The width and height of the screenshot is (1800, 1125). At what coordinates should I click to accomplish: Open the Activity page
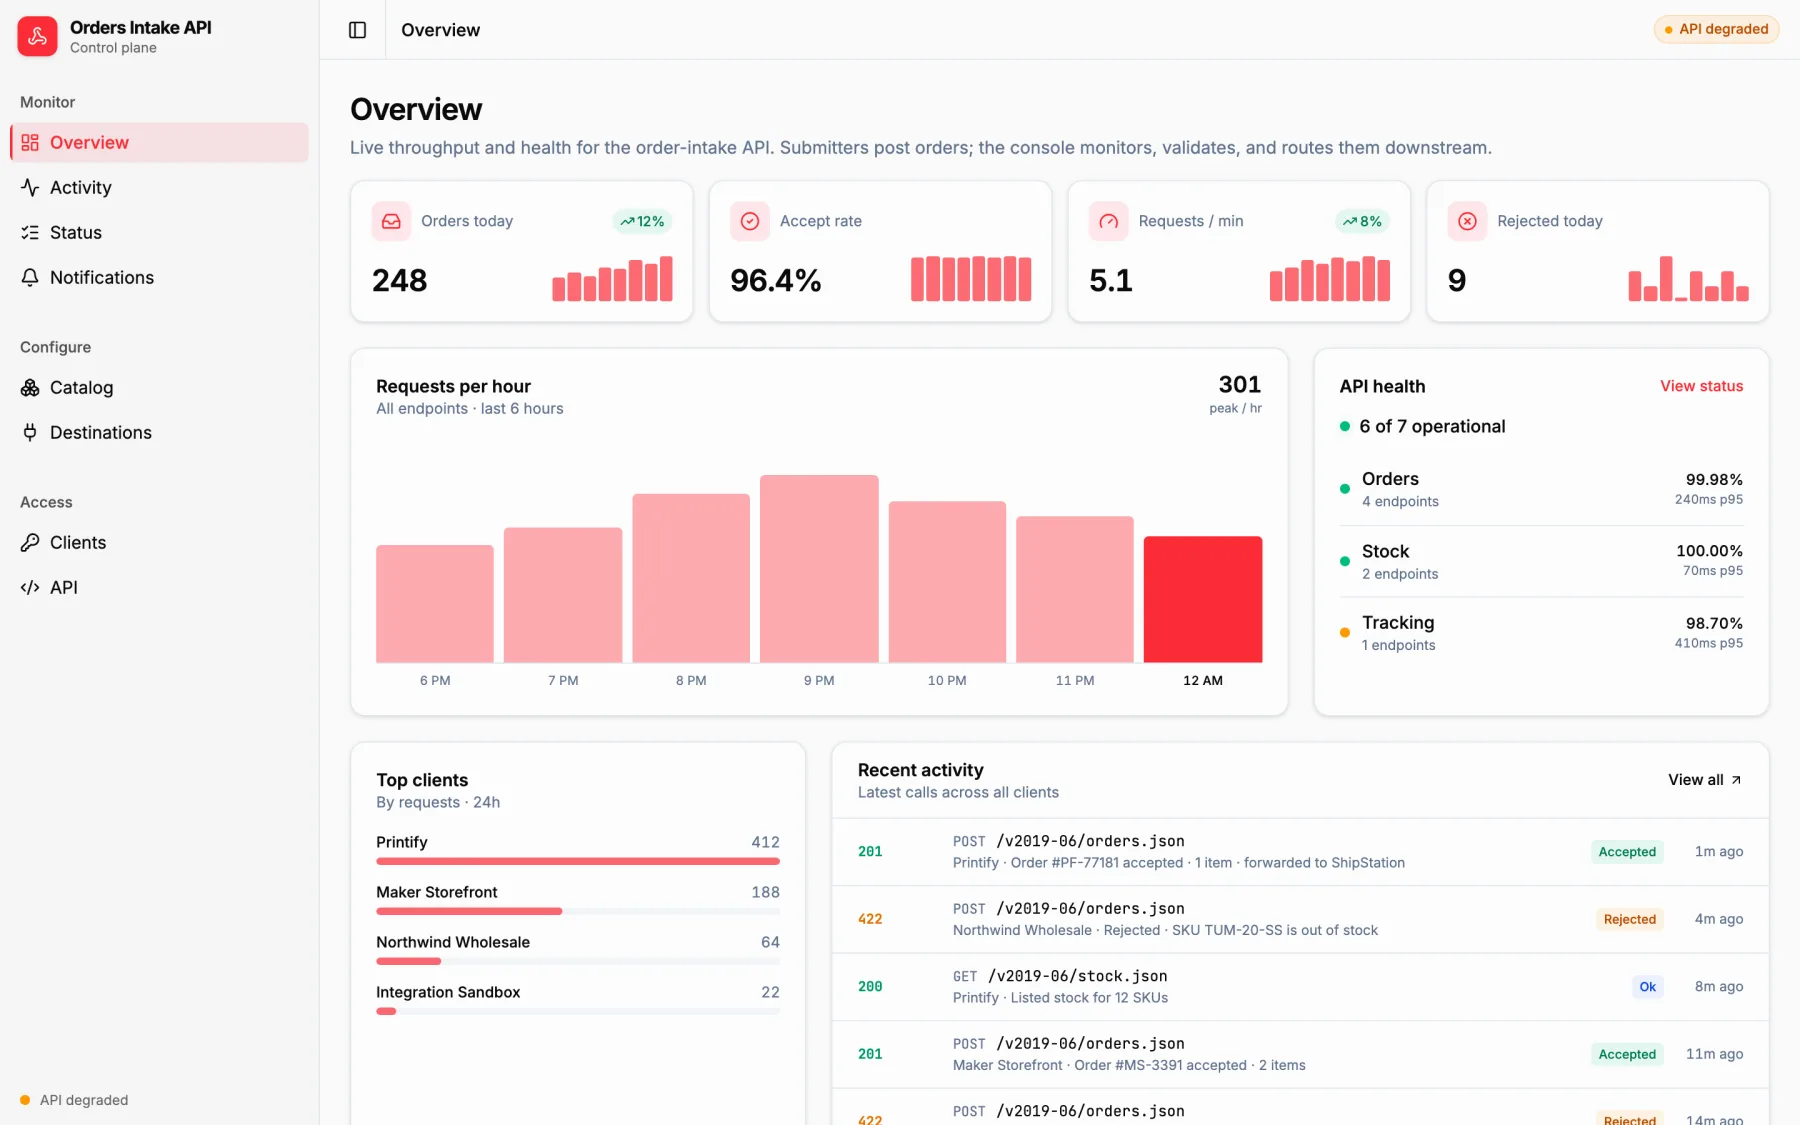pyautogui.click(x=159, y=188)
